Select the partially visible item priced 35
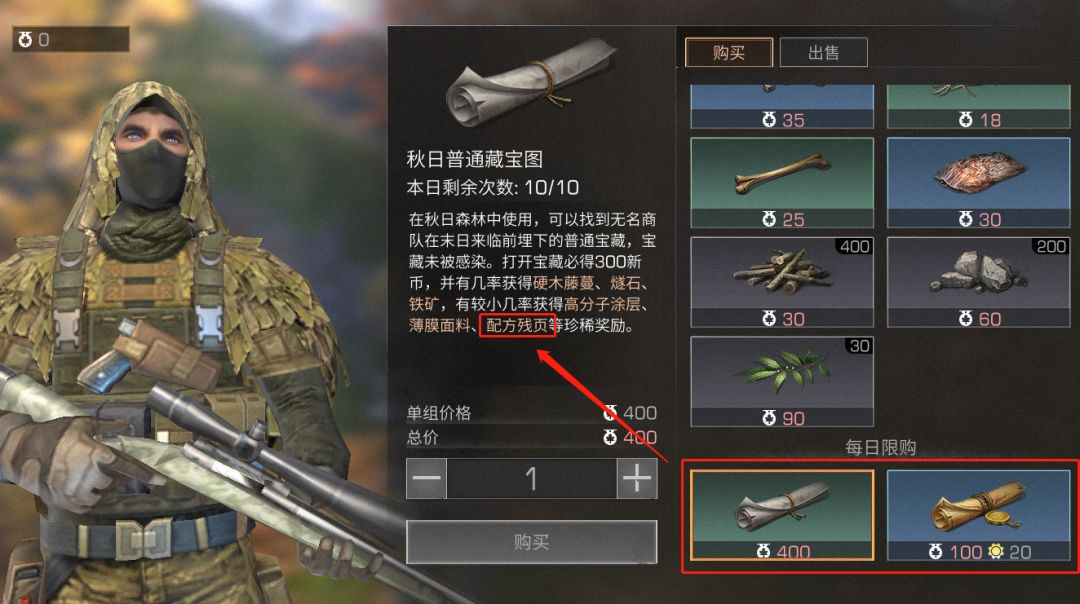Viewport: 1080px width, 604px height. point(782,107)
